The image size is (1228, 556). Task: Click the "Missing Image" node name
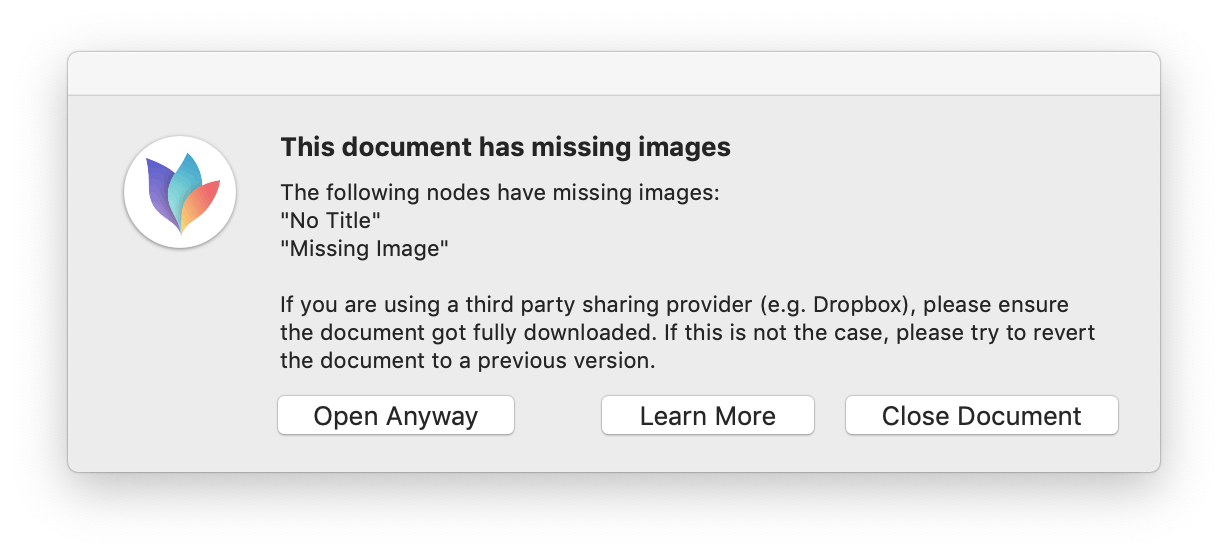tap(364, 249)
